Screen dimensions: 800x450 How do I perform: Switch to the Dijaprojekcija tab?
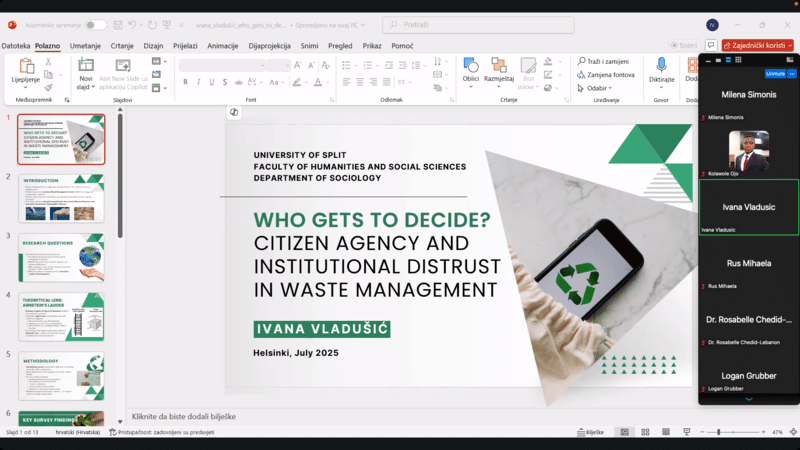pyautogui.click(x=268, y=45)
